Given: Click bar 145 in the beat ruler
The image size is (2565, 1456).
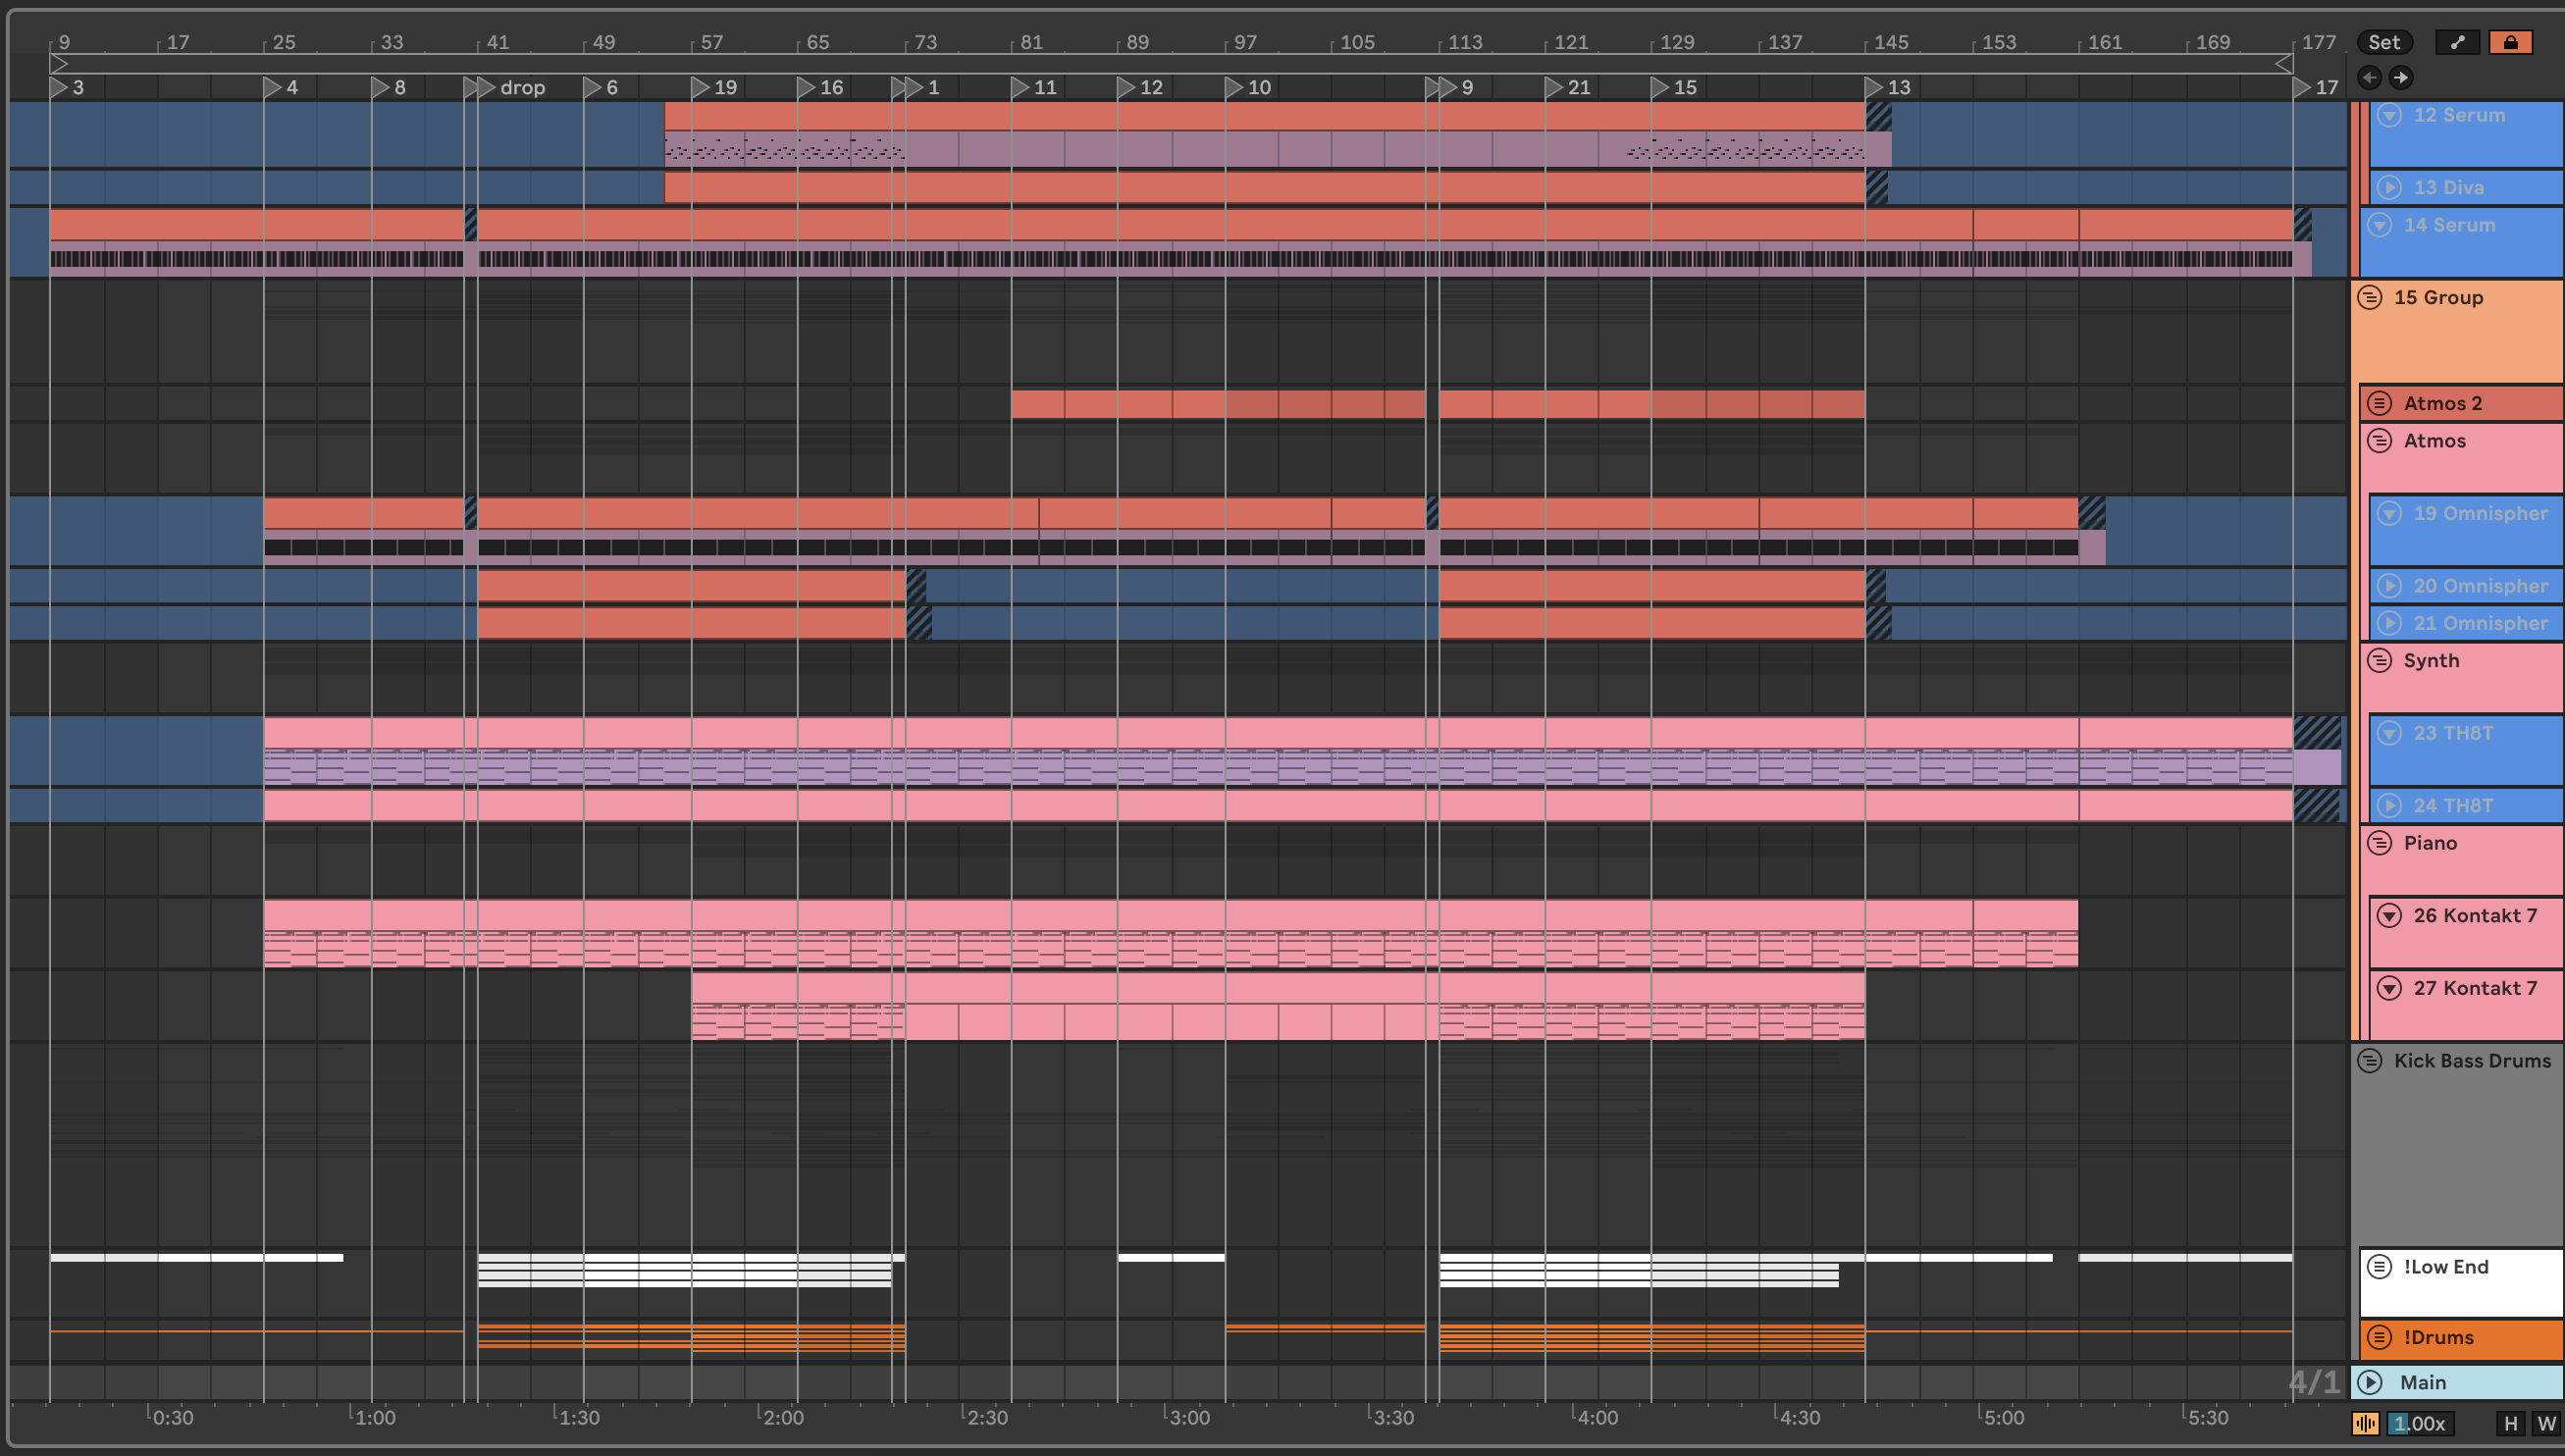Looking at the screenshot, I should (1888, 42).
